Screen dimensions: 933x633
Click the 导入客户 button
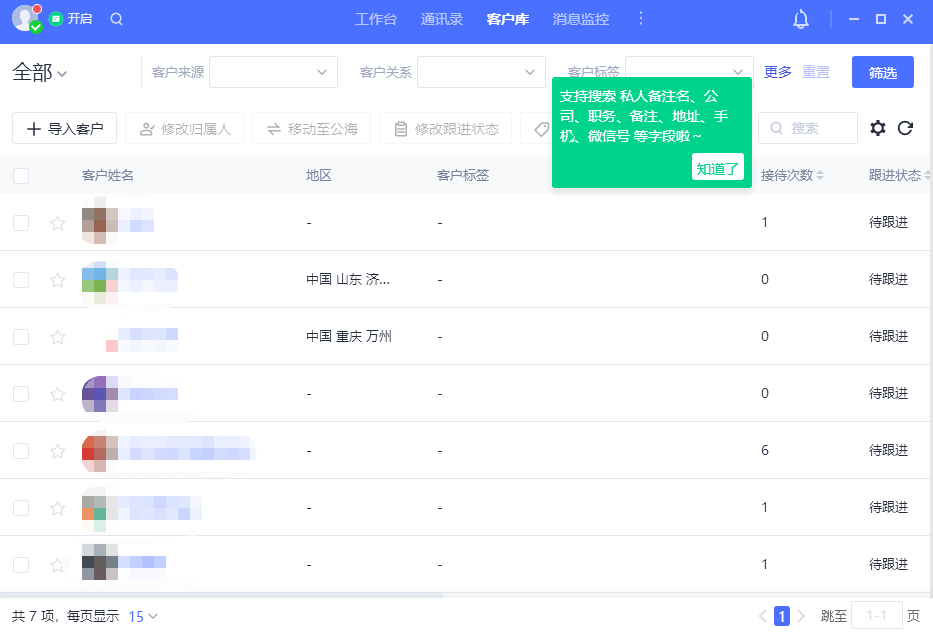pyautogui.click(x=63, y=128)
